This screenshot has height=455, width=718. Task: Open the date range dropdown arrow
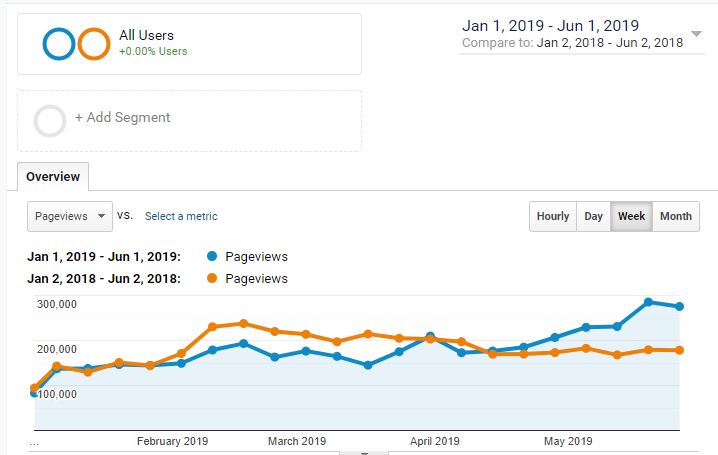click(x=696, y=33)
